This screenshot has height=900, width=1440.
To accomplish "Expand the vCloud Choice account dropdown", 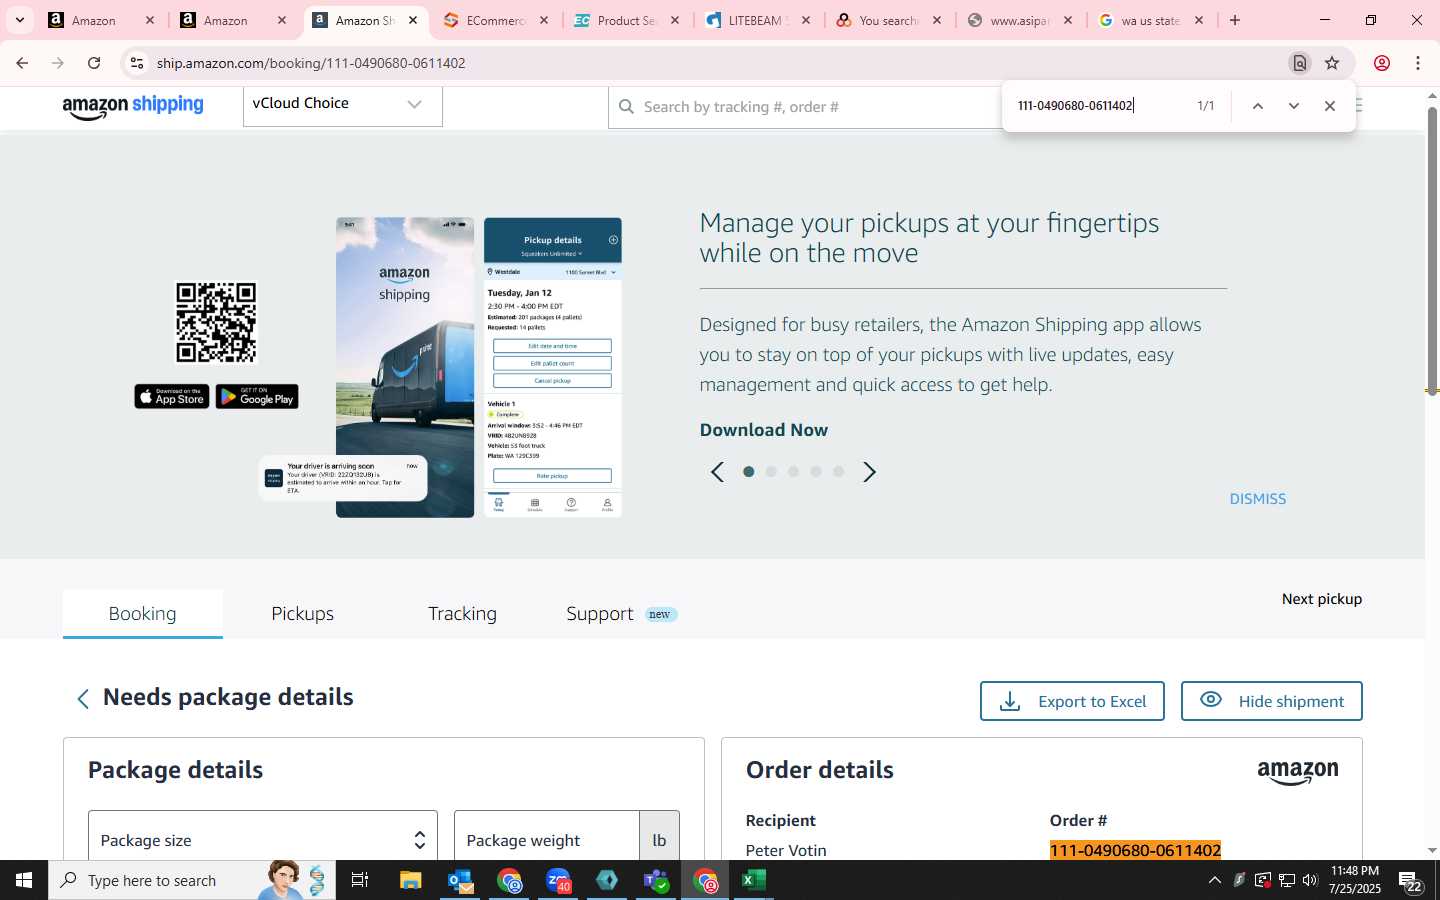I will coord(342,105).
